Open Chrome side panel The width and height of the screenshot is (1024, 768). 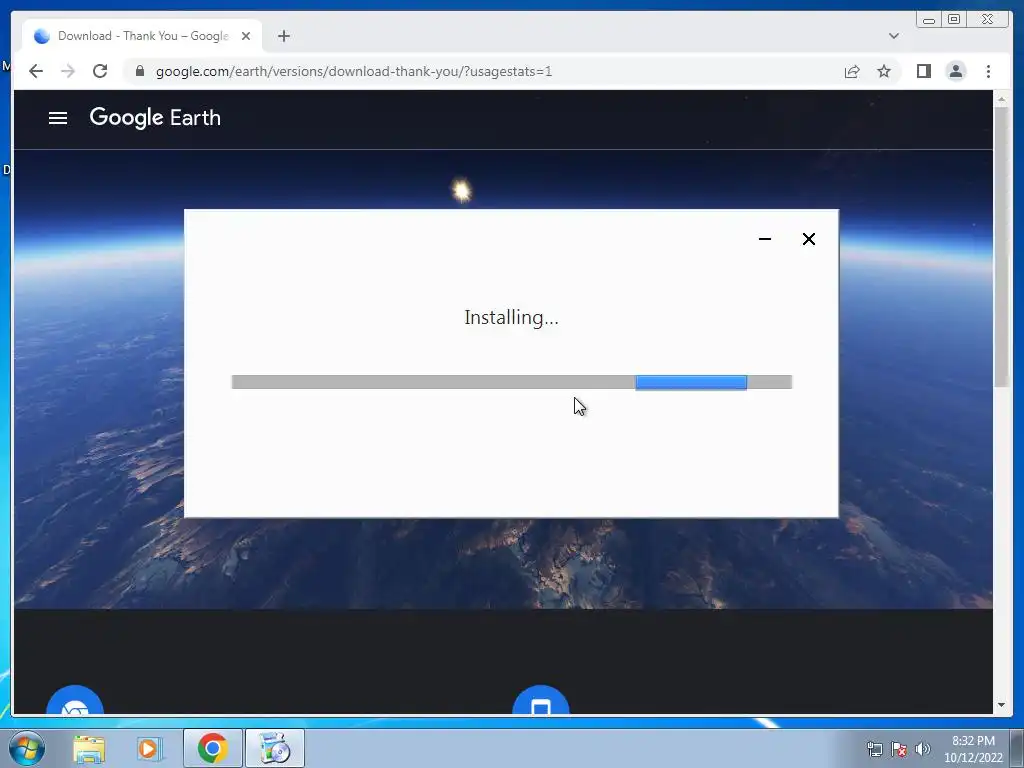(x=923, y=71)
